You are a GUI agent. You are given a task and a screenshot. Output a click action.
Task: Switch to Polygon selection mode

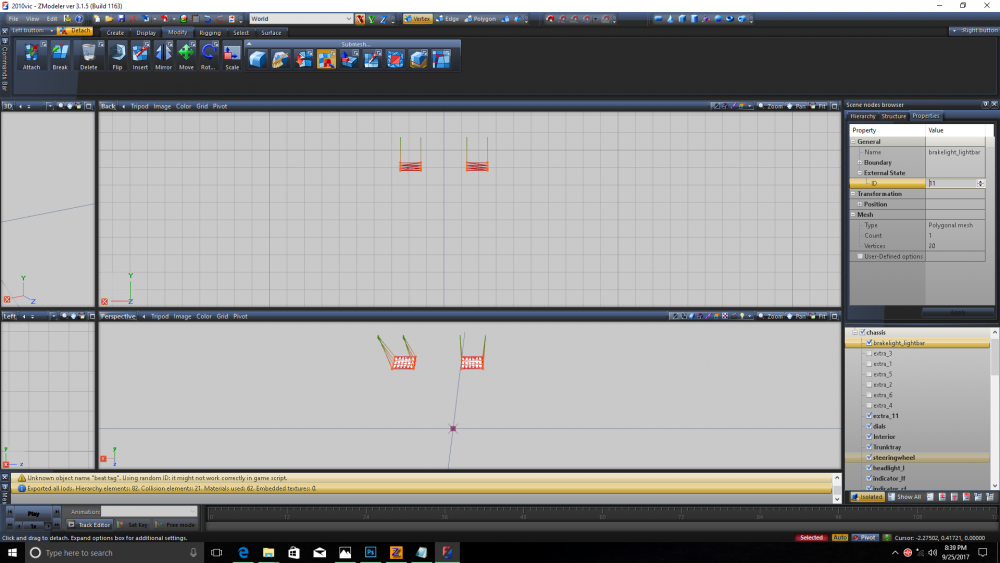tap(480, 19)
